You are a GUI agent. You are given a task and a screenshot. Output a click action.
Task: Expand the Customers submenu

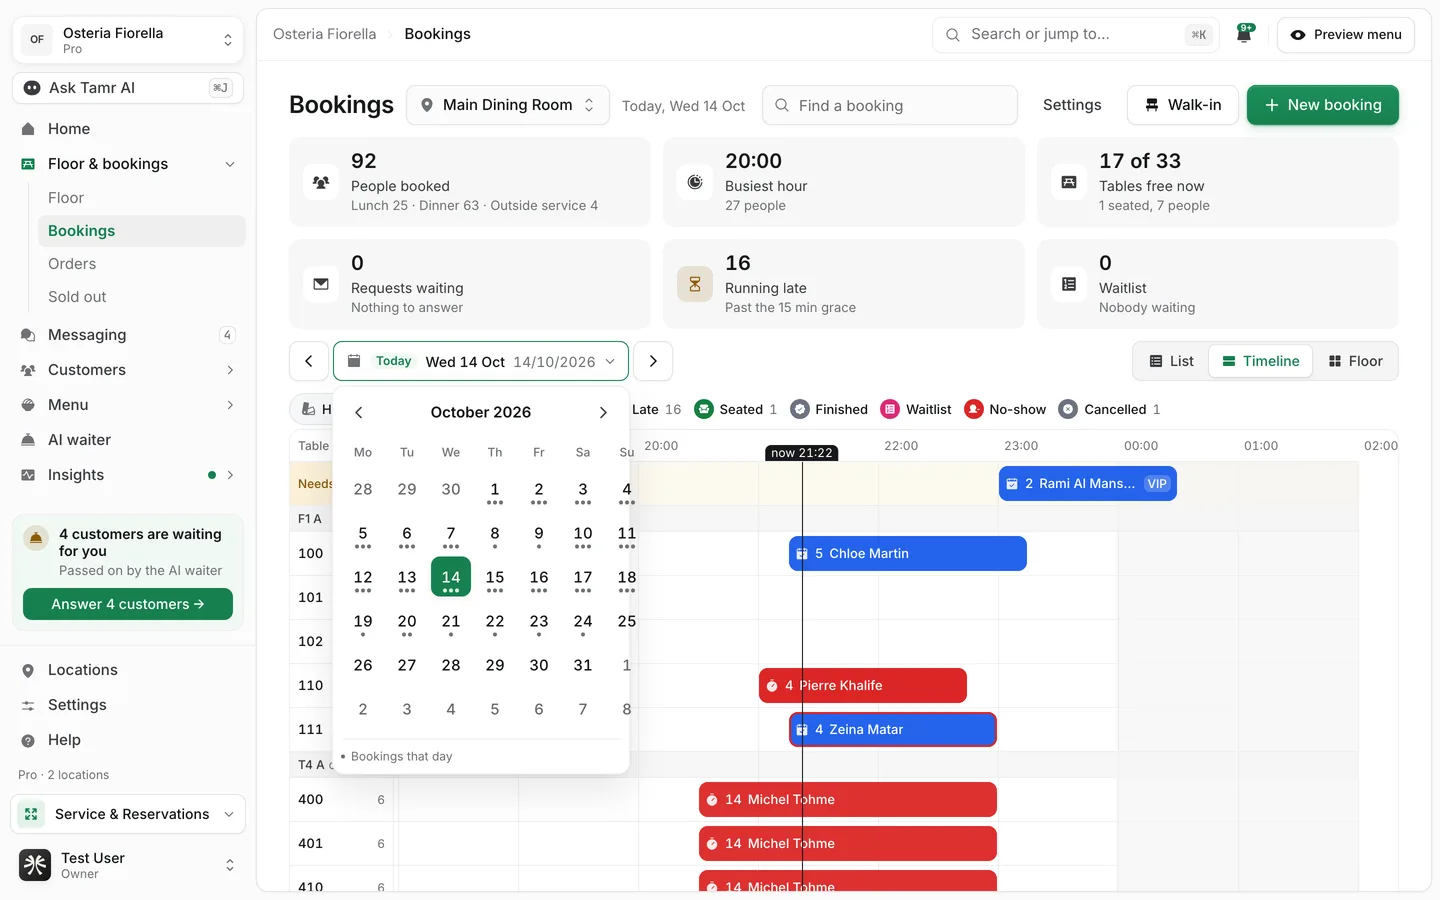click(230, 370)
